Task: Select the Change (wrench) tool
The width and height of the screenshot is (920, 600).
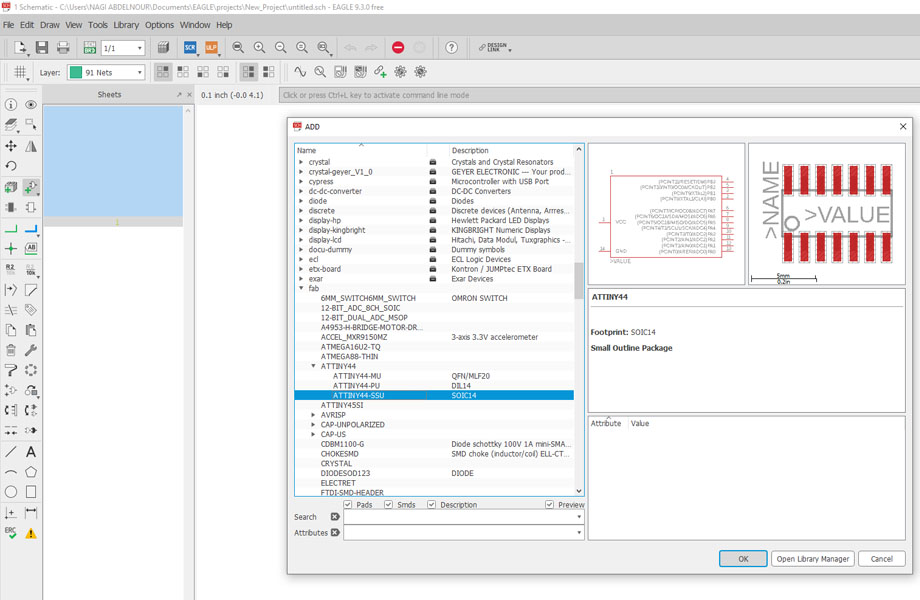Action: (31, 350)
